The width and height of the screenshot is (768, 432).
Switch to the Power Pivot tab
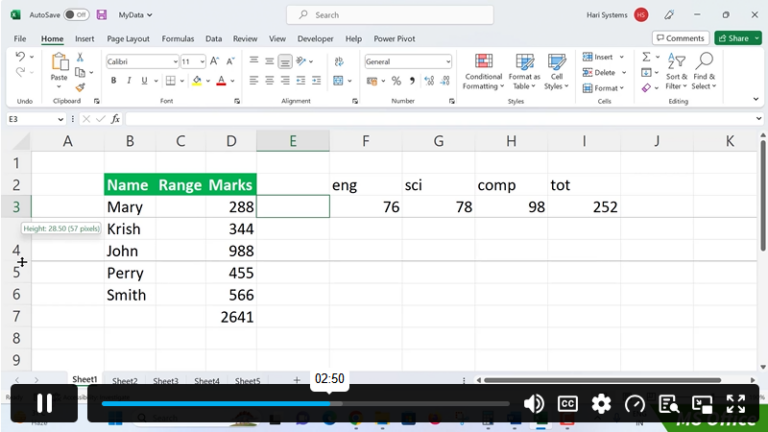[x=394, y=39]
